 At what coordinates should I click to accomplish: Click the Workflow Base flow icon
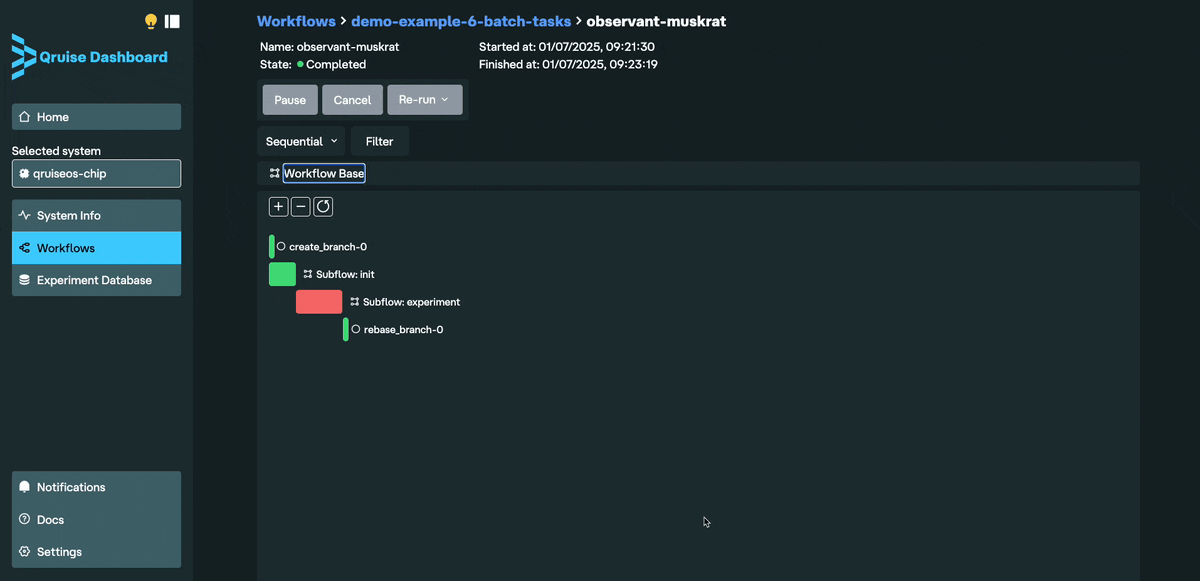(274, 174)
